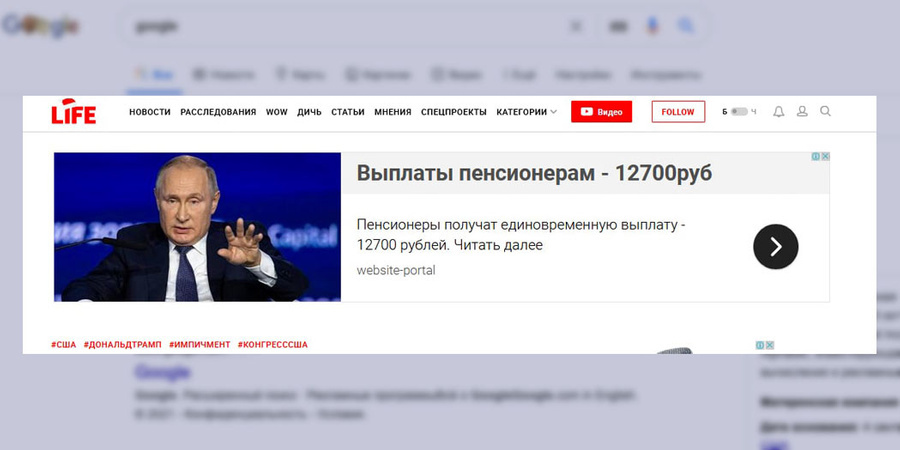Click the LIFE logo

tap(74, 113)
